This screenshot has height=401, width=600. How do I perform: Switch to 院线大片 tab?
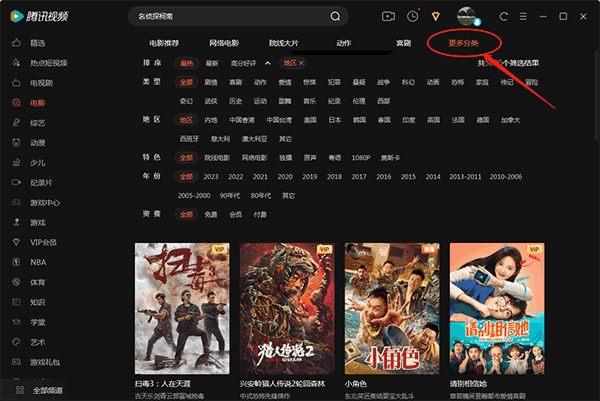click(x=284, y=43)
